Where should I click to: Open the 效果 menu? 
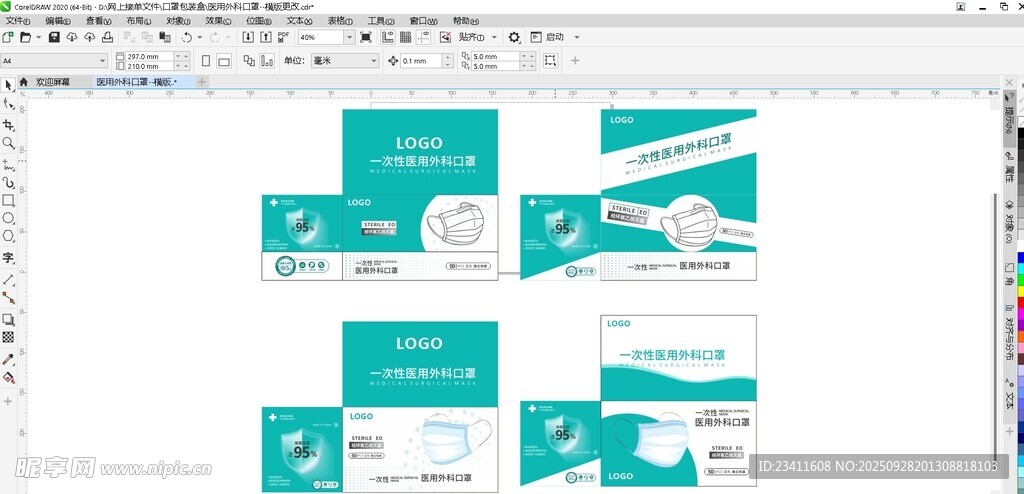pyautogui.click(x=217, y=20)
